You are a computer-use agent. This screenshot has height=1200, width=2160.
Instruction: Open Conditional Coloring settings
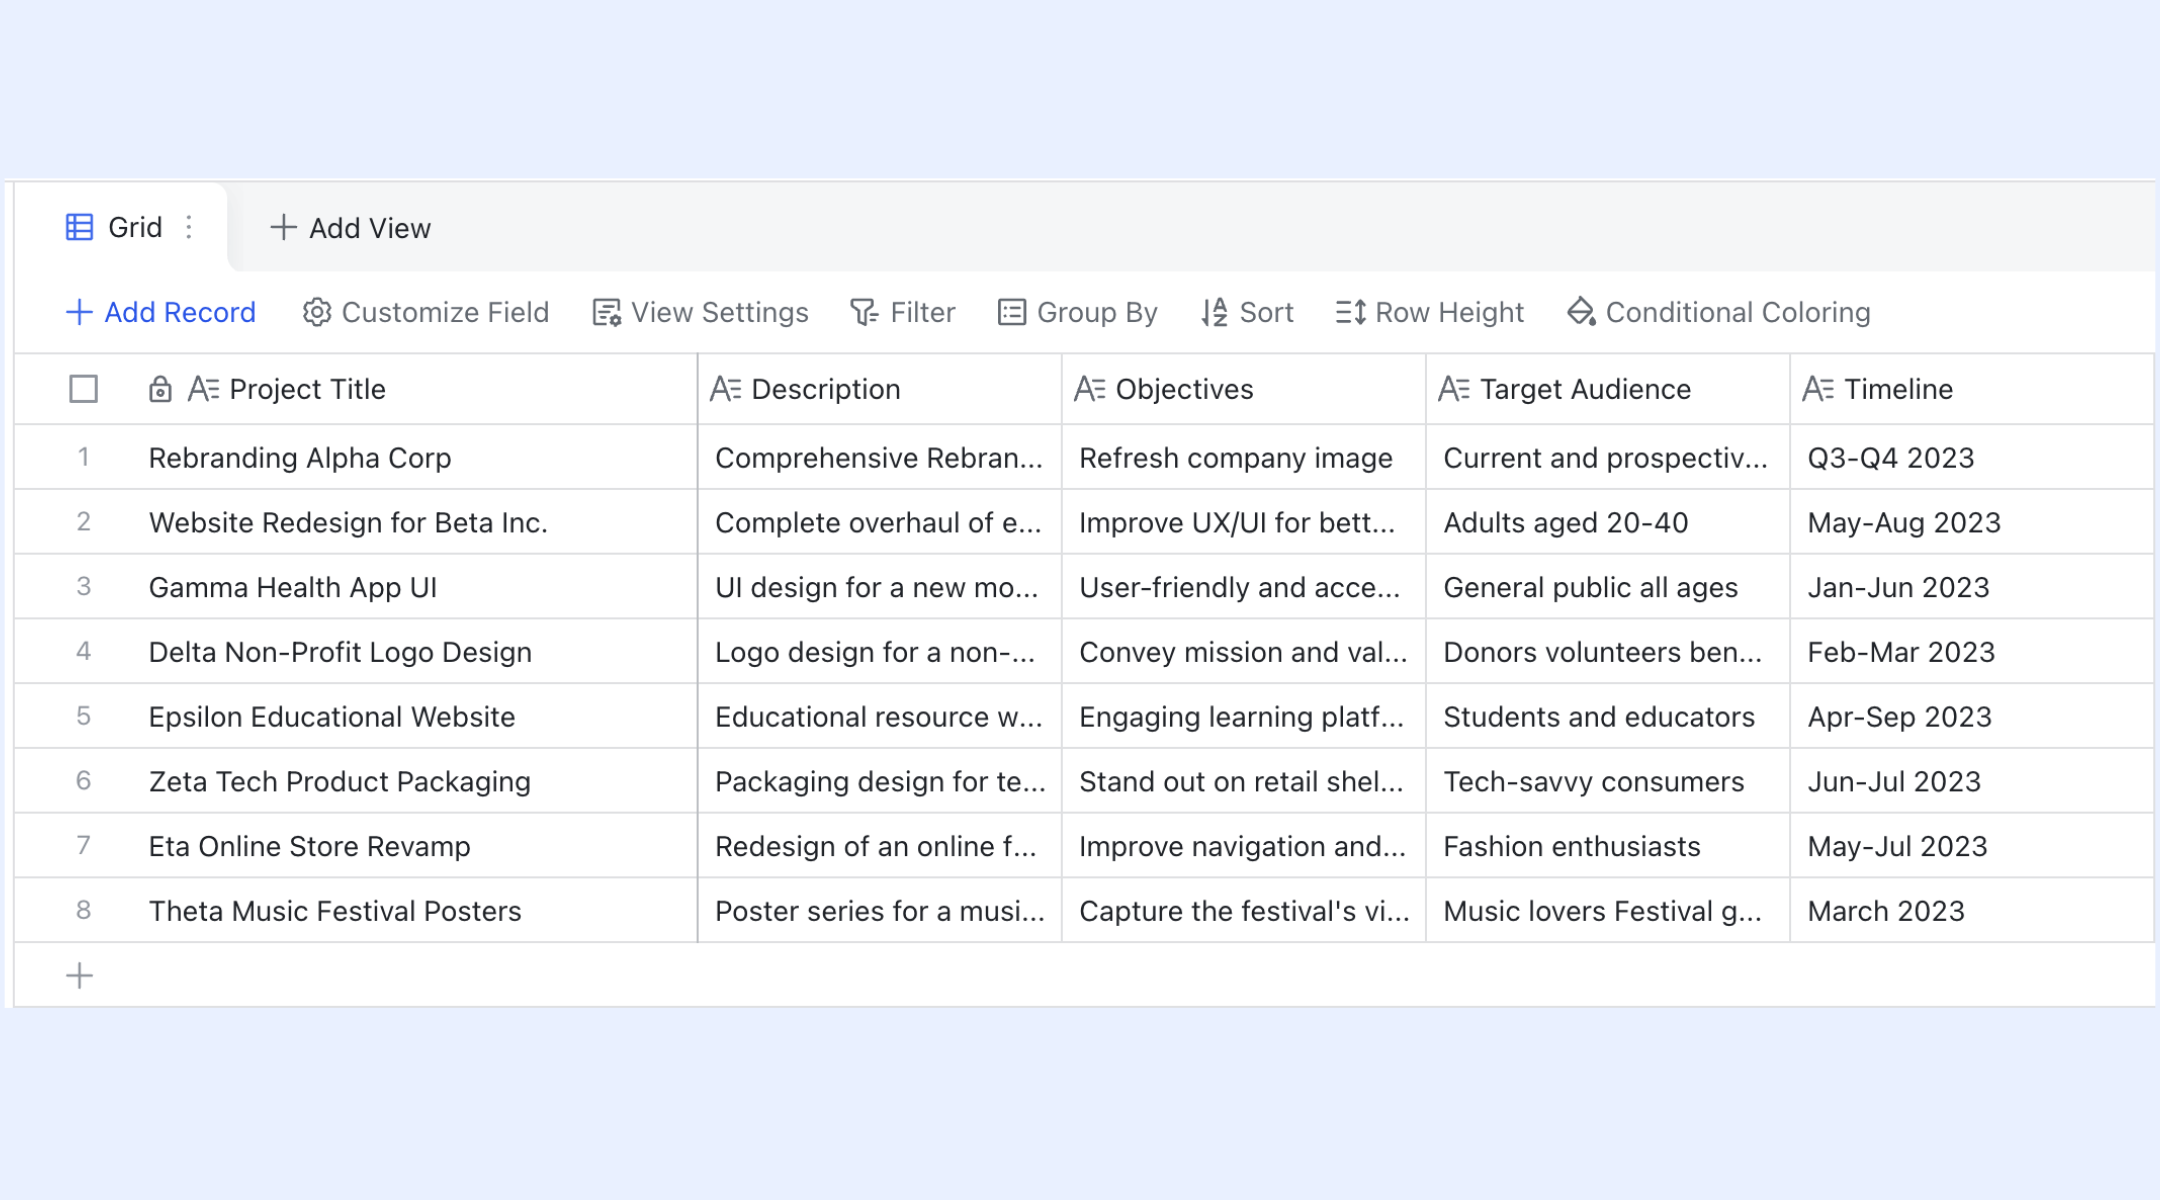click(x=1719, y=312)
